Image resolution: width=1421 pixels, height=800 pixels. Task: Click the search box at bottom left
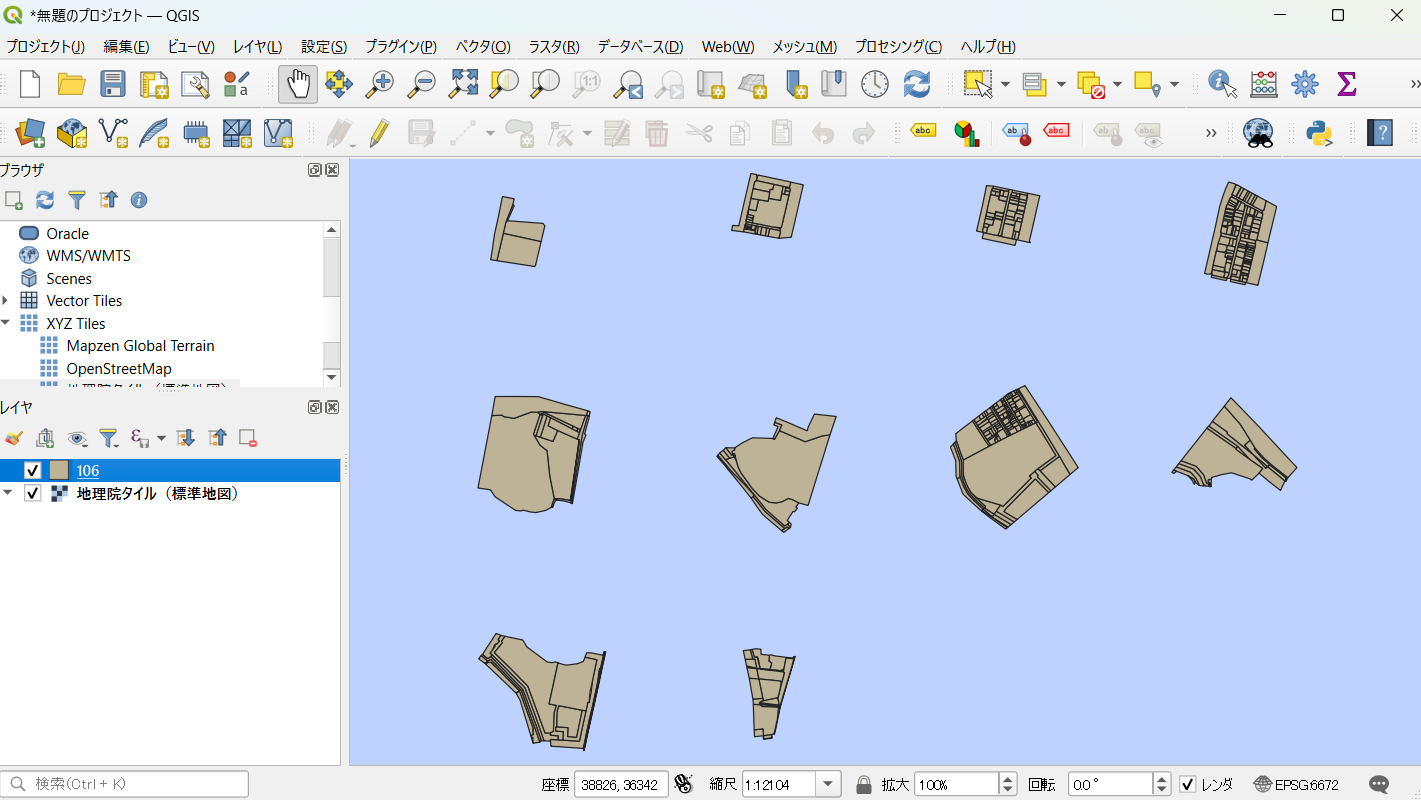[125, 784]
